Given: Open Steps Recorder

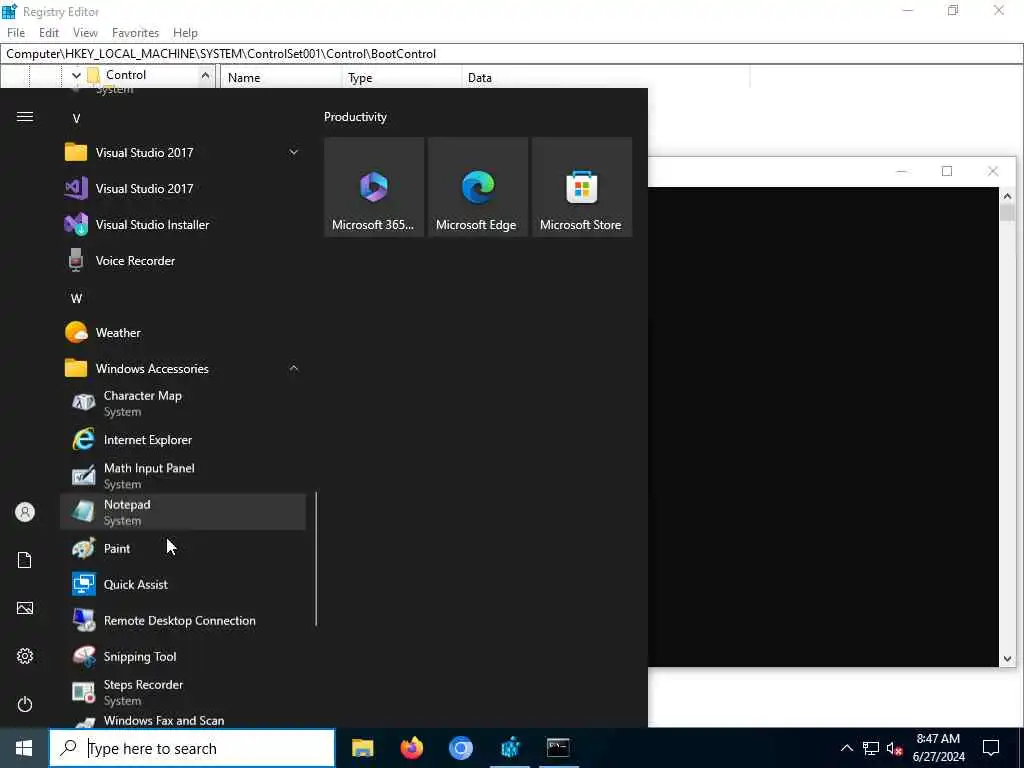Looking at the screenshot, I should coord(183,692).
